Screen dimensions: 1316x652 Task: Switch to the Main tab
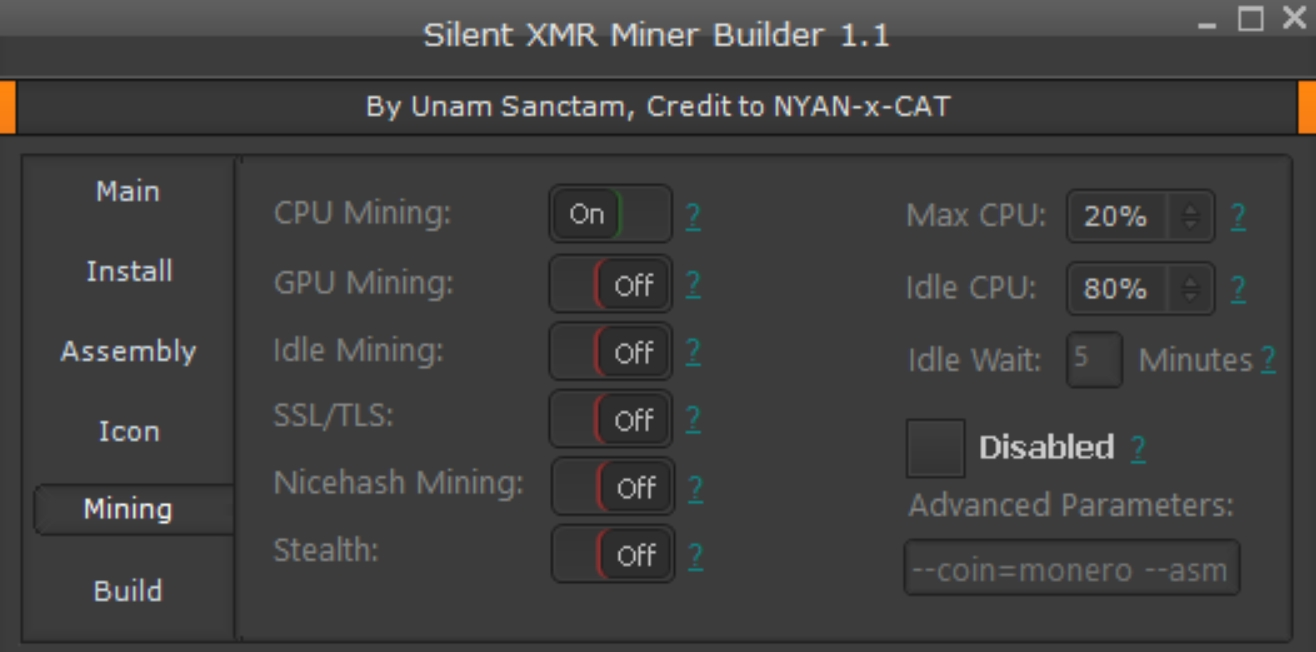127,192
